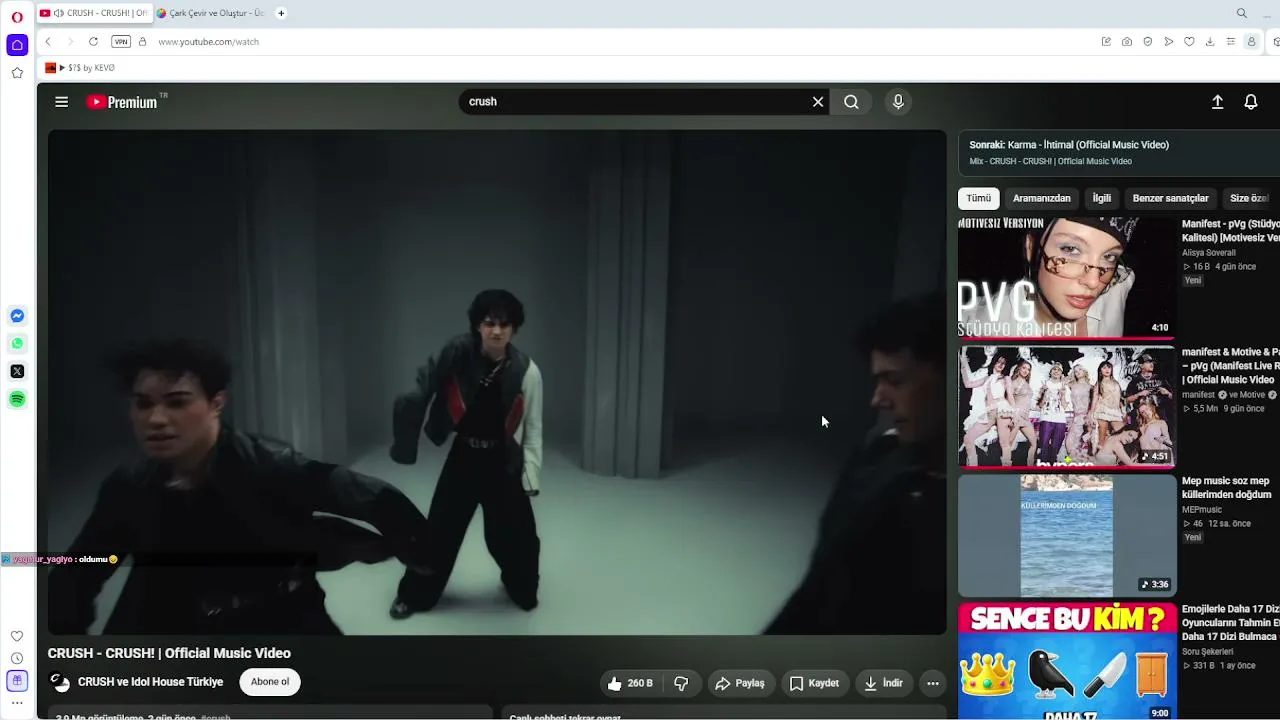This screenshot has width=1280, height=720.
Task: Open the manifest & Motive pVg thumbnail
Action: tap(1067, 407)
